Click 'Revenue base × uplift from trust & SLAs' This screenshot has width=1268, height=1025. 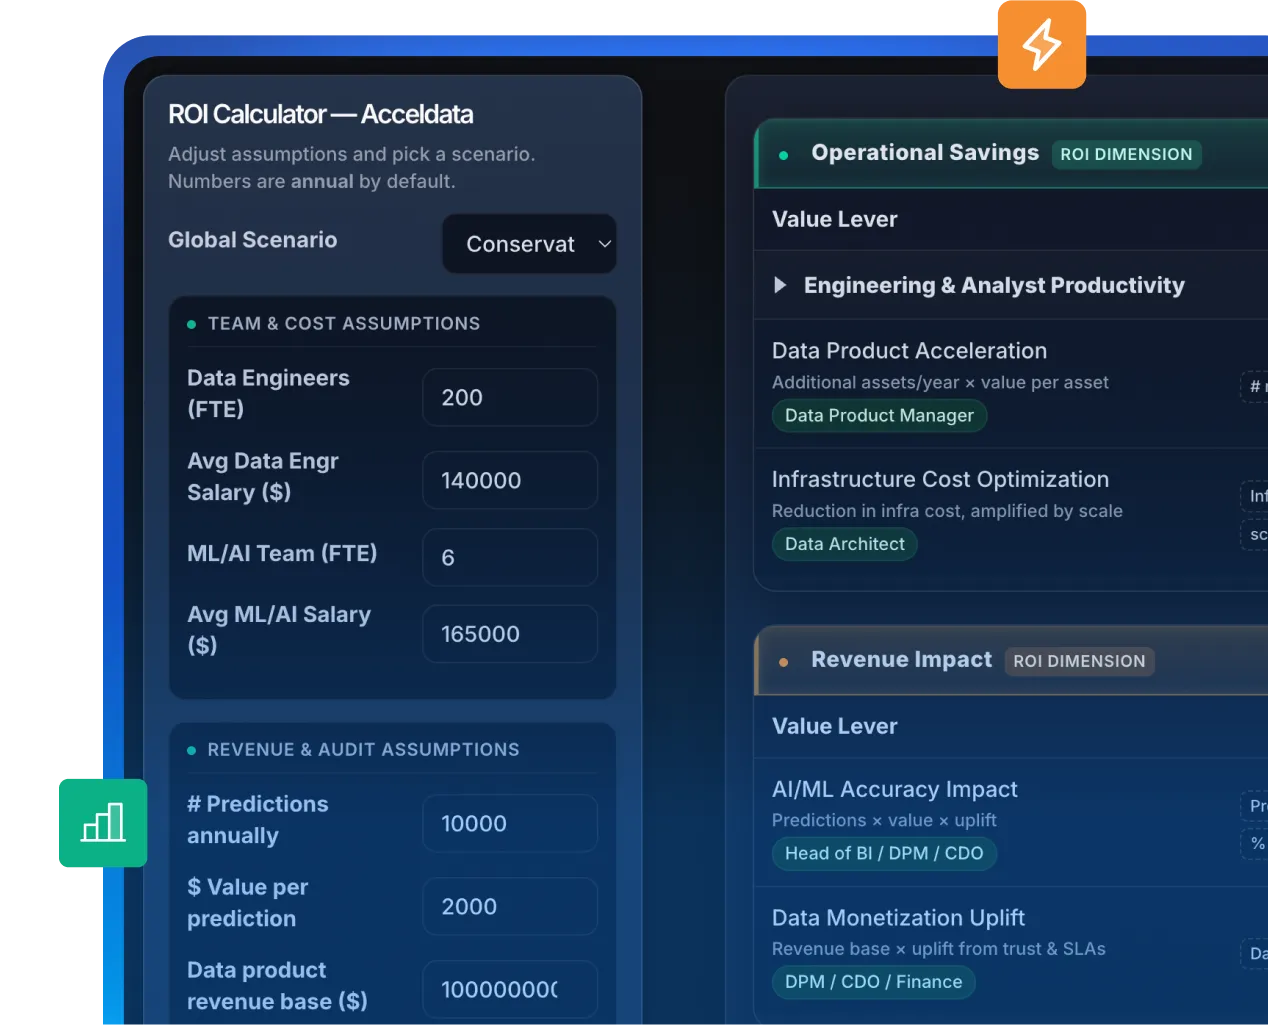938,949
